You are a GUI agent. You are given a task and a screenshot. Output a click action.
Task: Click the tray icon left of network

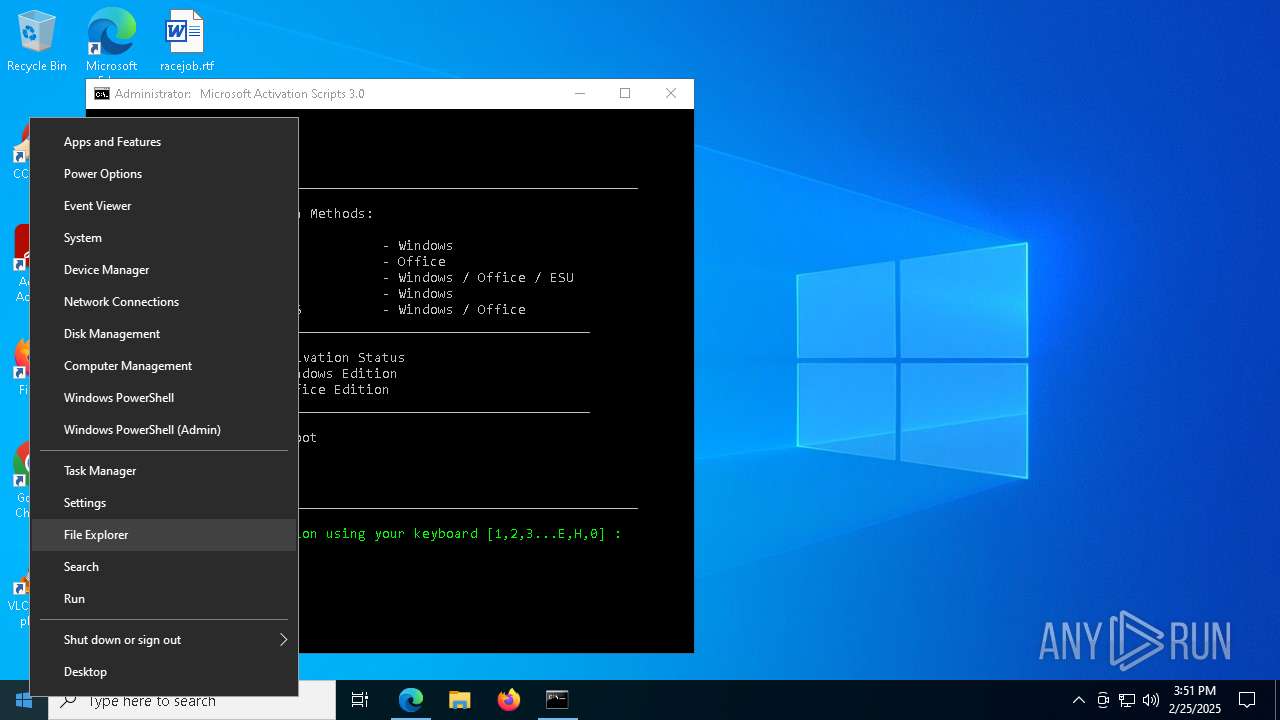coord(1103,700)
